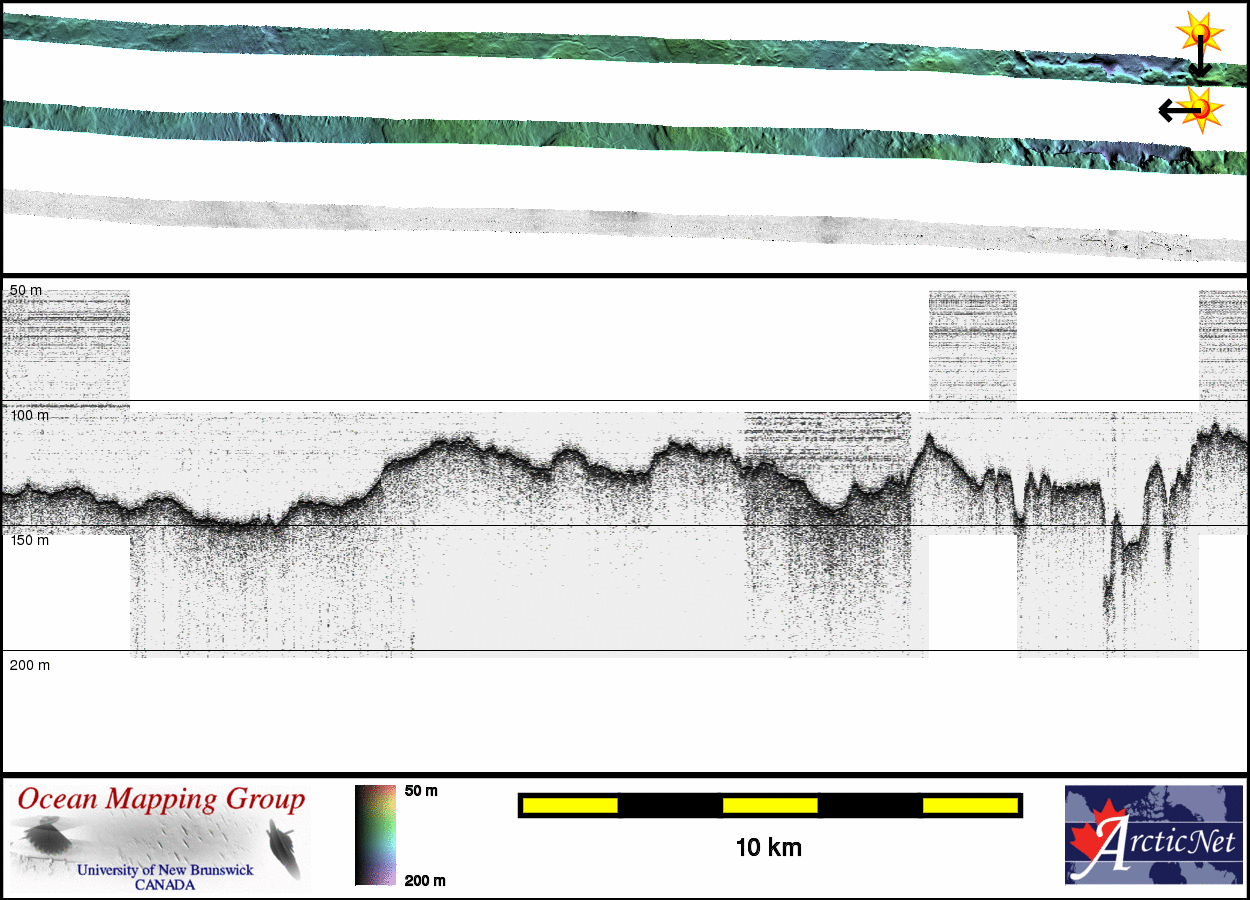1250x900 pixels.
Task: Click the Ocean Mapping Group title text
Action: (x=161, y=800)
